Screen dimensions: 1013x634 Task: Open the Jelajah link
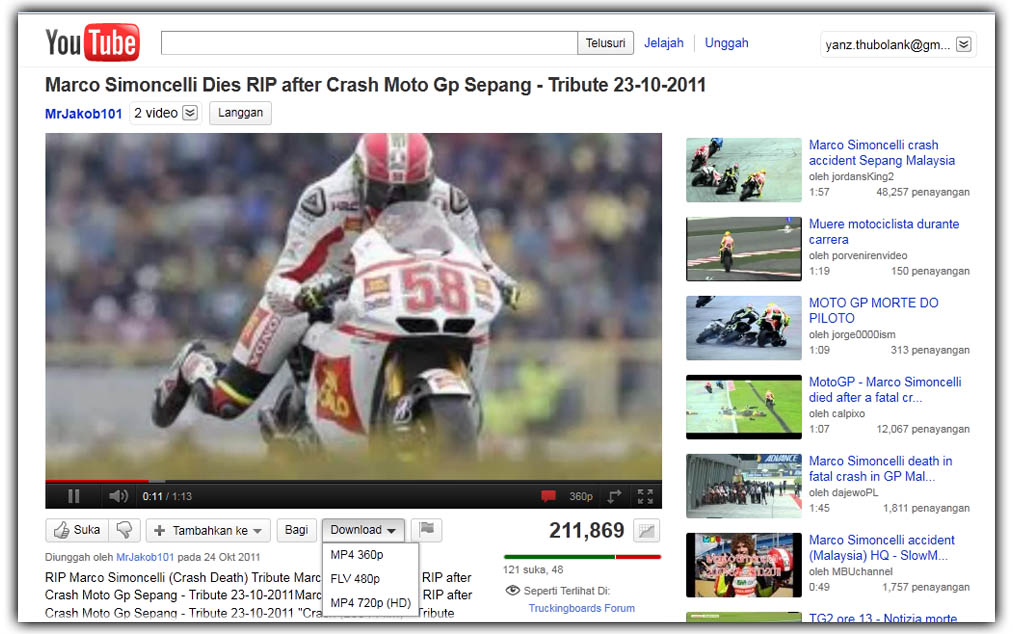click(663, 43)
